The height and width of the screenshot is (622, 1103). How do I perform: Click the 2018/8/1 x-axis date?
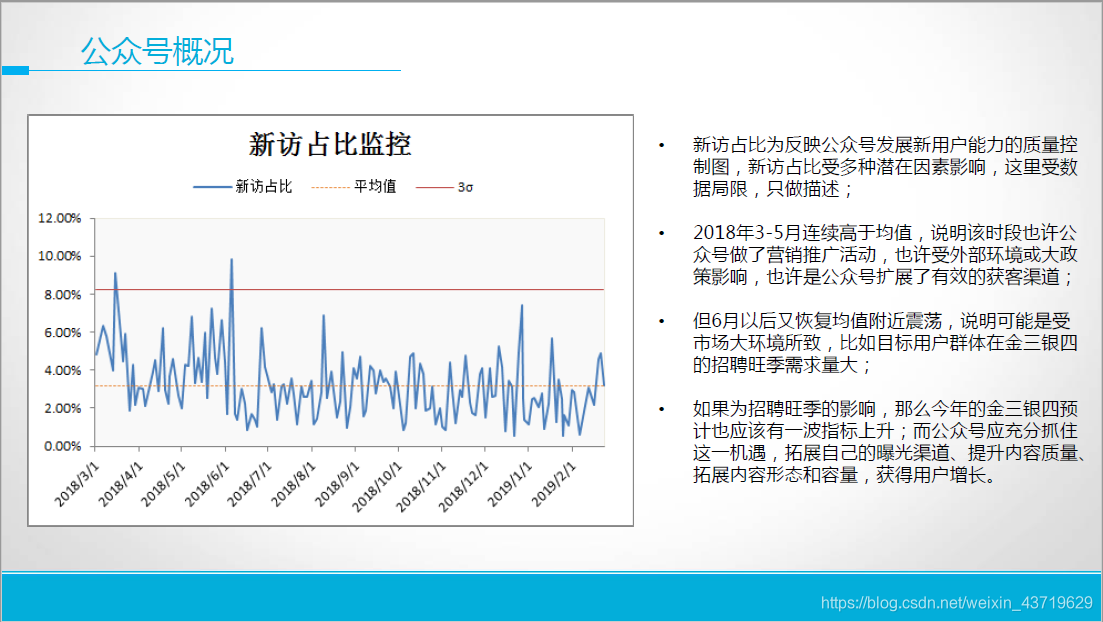[293, 484]
